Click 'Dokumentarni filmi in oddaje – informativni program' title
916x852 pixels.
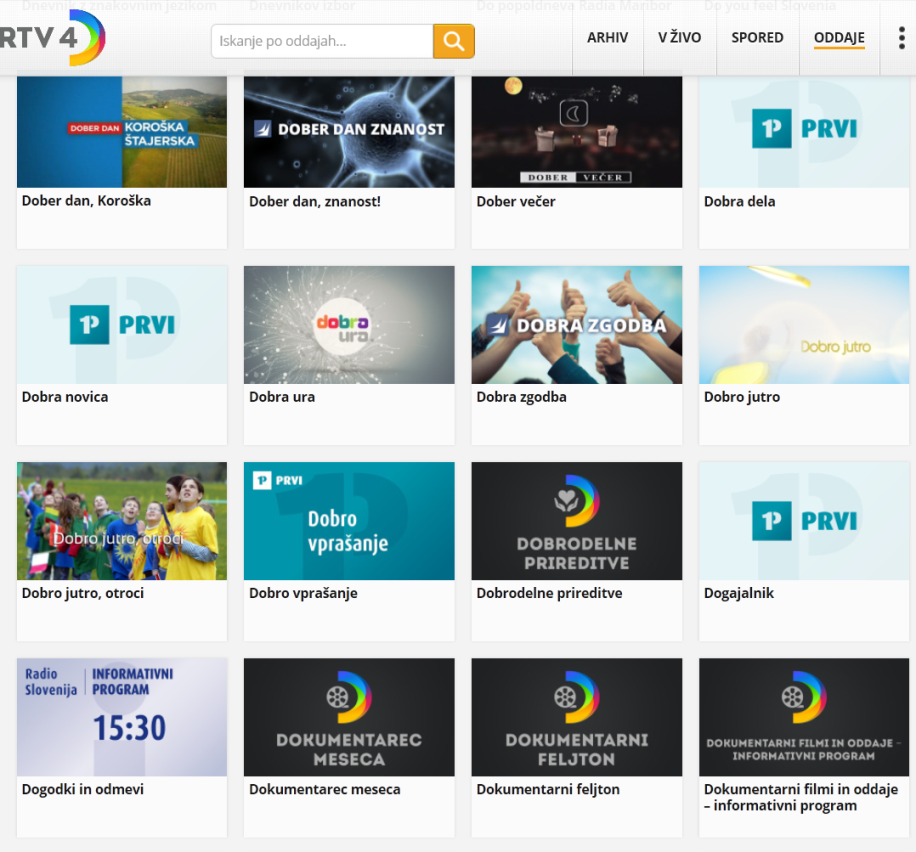click(801, 798)
